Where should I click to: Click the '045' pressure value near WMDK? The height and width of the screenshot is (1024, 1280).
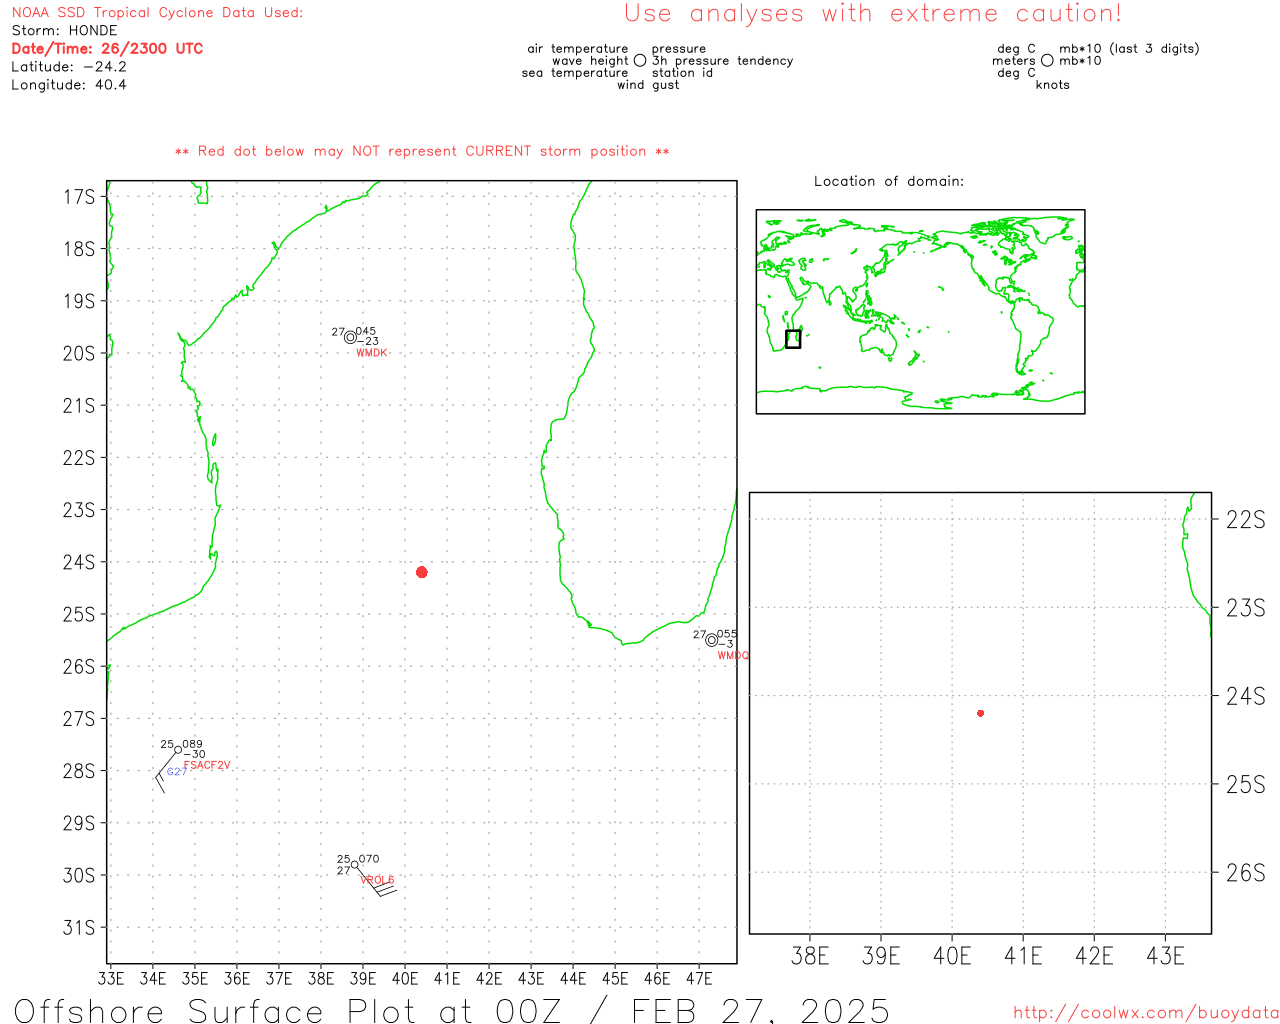366,331
